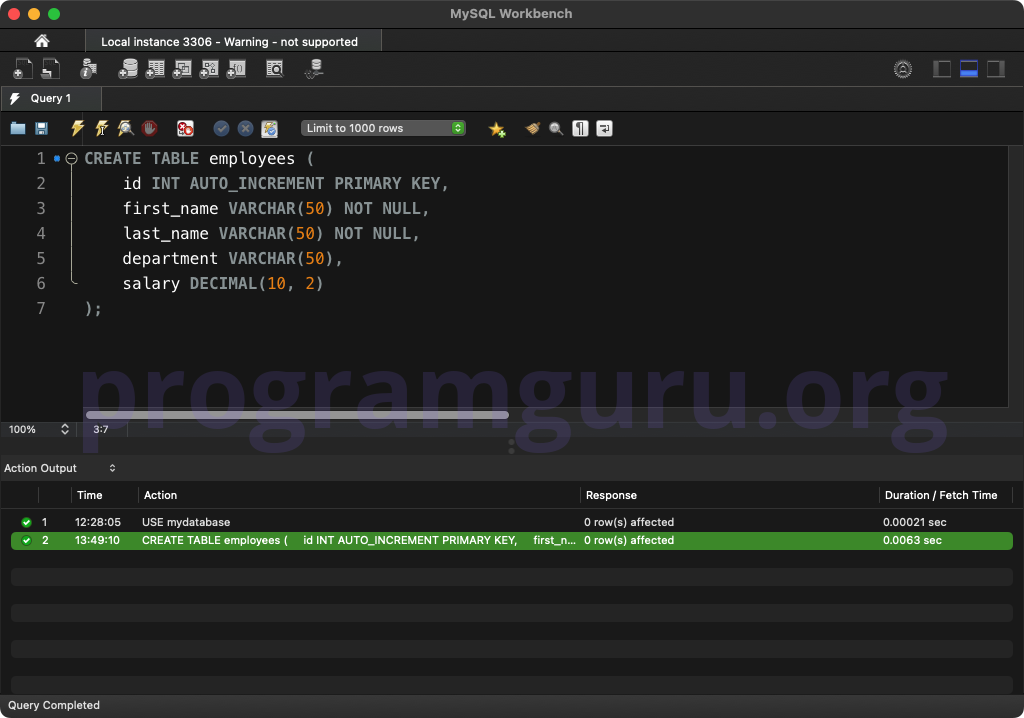Create a new table icon
Viewport: 1024px width, 718px height.
(155, 69)
